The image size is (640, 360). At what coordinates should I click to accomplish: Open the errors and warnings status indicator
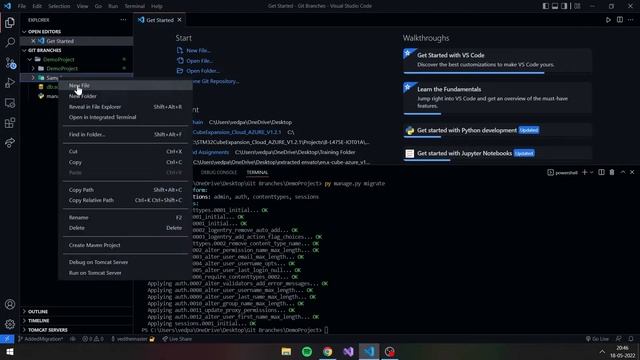93,339
